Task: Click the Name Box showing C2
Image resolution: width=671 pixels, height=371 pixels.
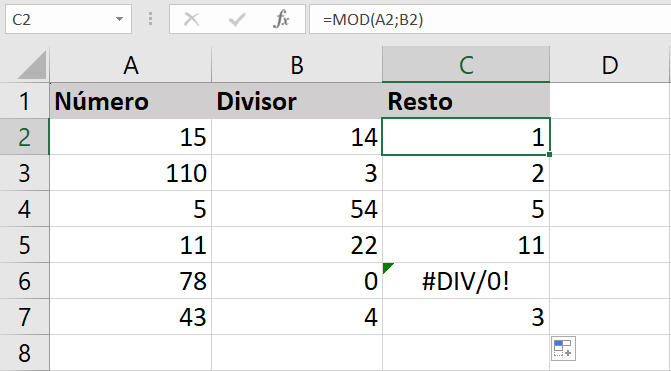Action: click(x=68, y=19)
